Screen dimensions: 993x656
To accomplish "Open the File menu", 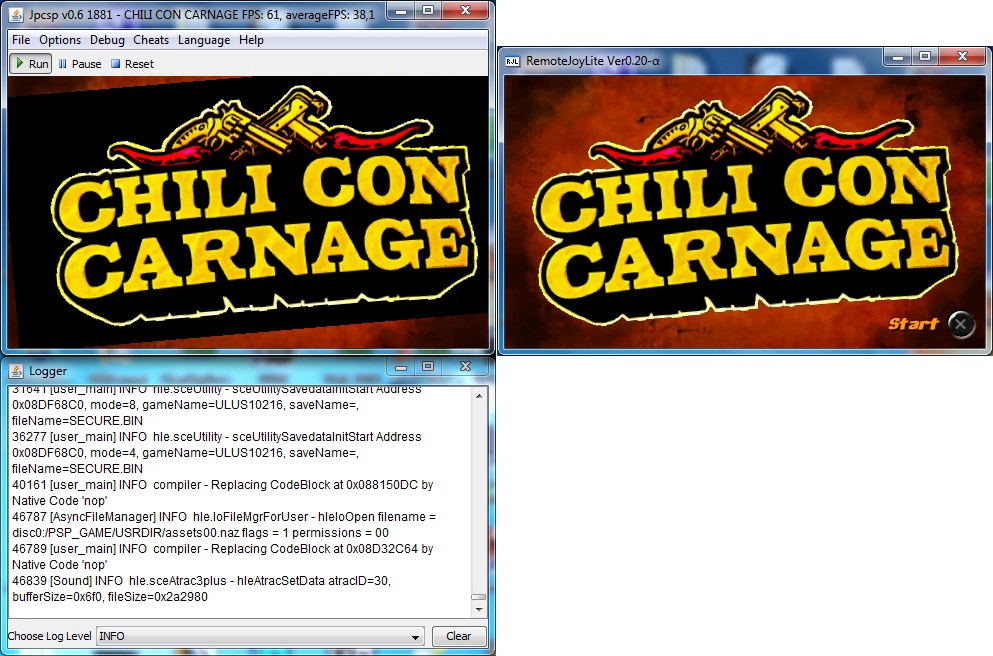I will coord(21,40).
